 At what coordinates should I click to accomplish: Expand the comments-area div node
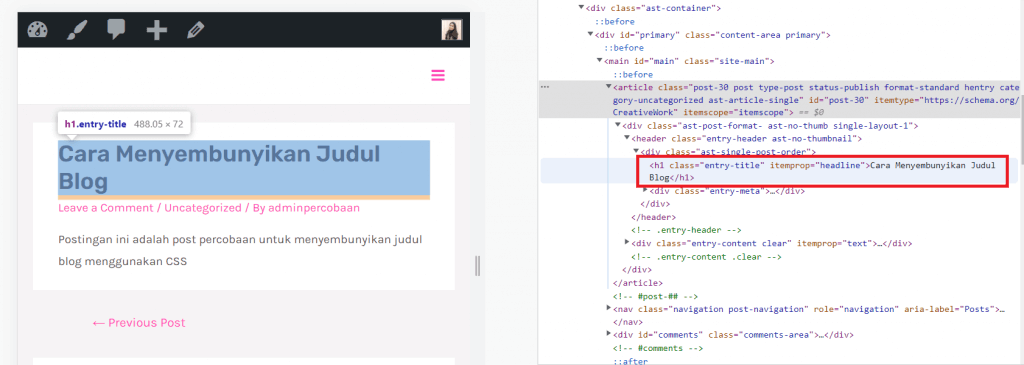pos(609,334)
